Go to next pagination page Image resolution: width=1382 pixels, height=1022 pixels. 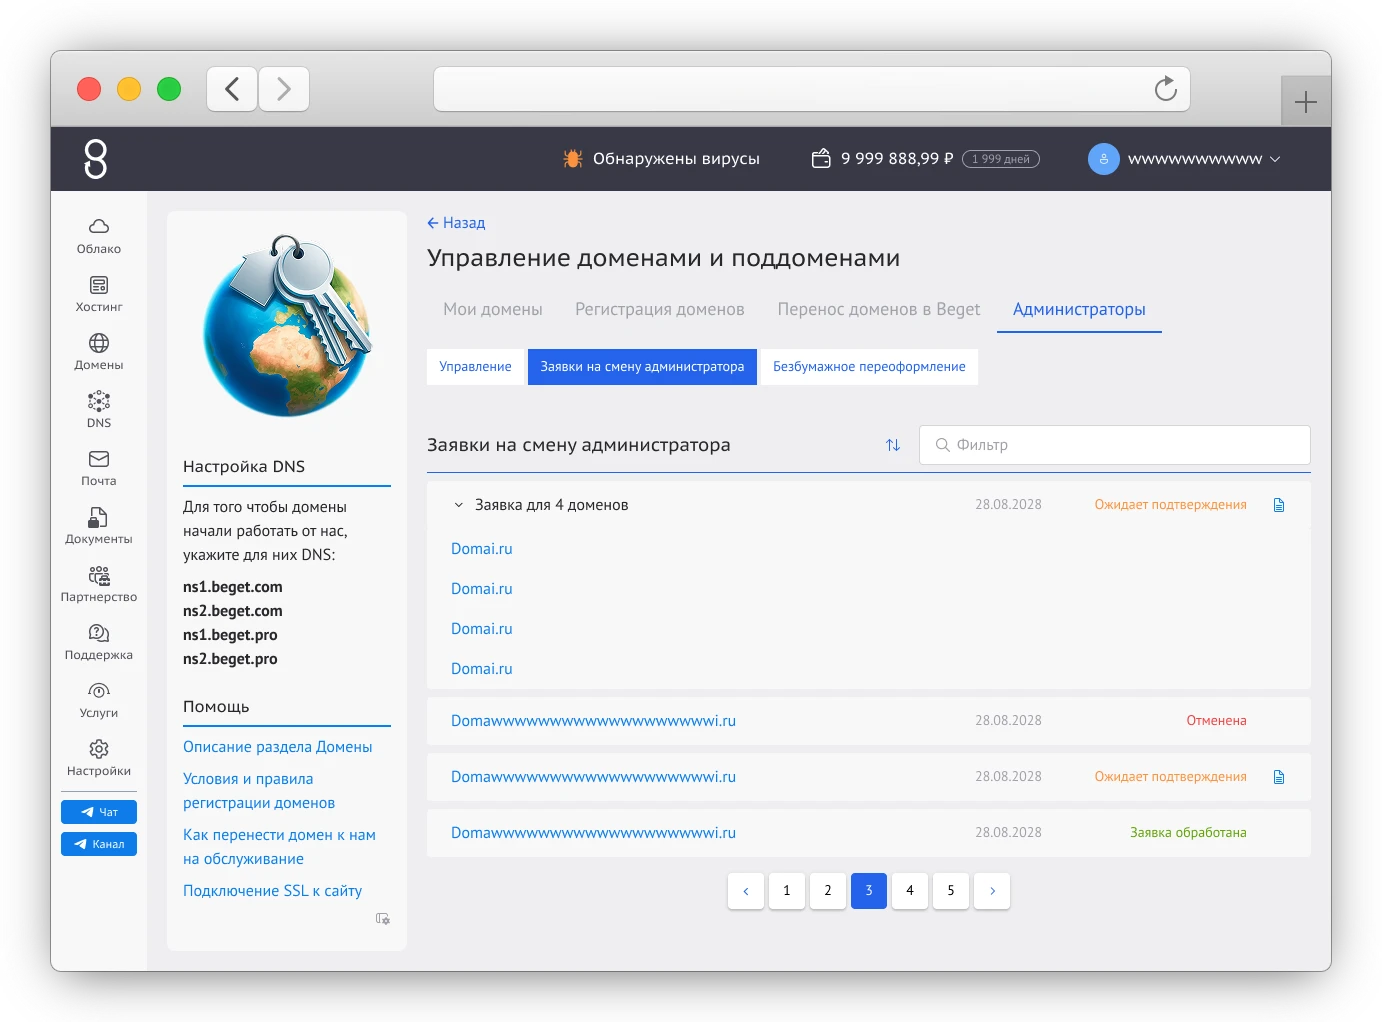(x=992, y=891)
